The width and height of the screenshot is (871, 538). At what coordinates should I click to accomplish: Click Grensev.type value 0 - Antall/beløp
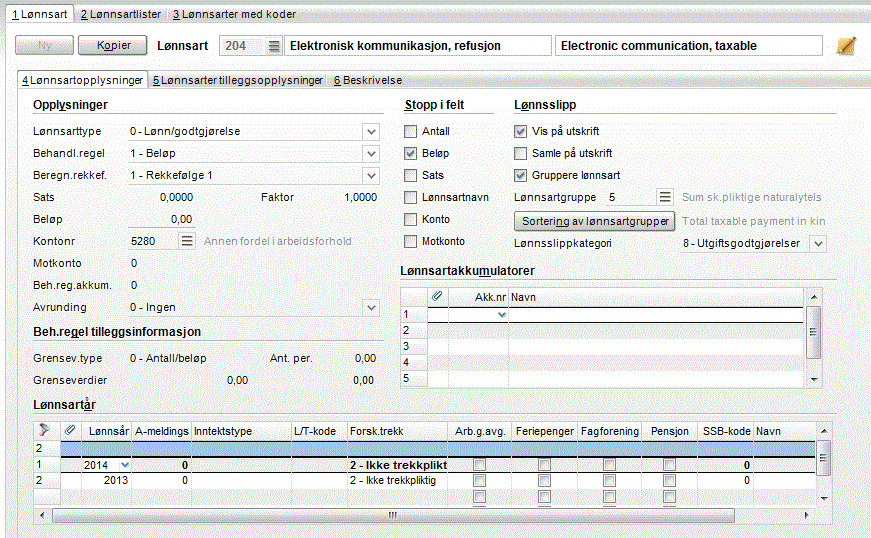pos(168,358)
